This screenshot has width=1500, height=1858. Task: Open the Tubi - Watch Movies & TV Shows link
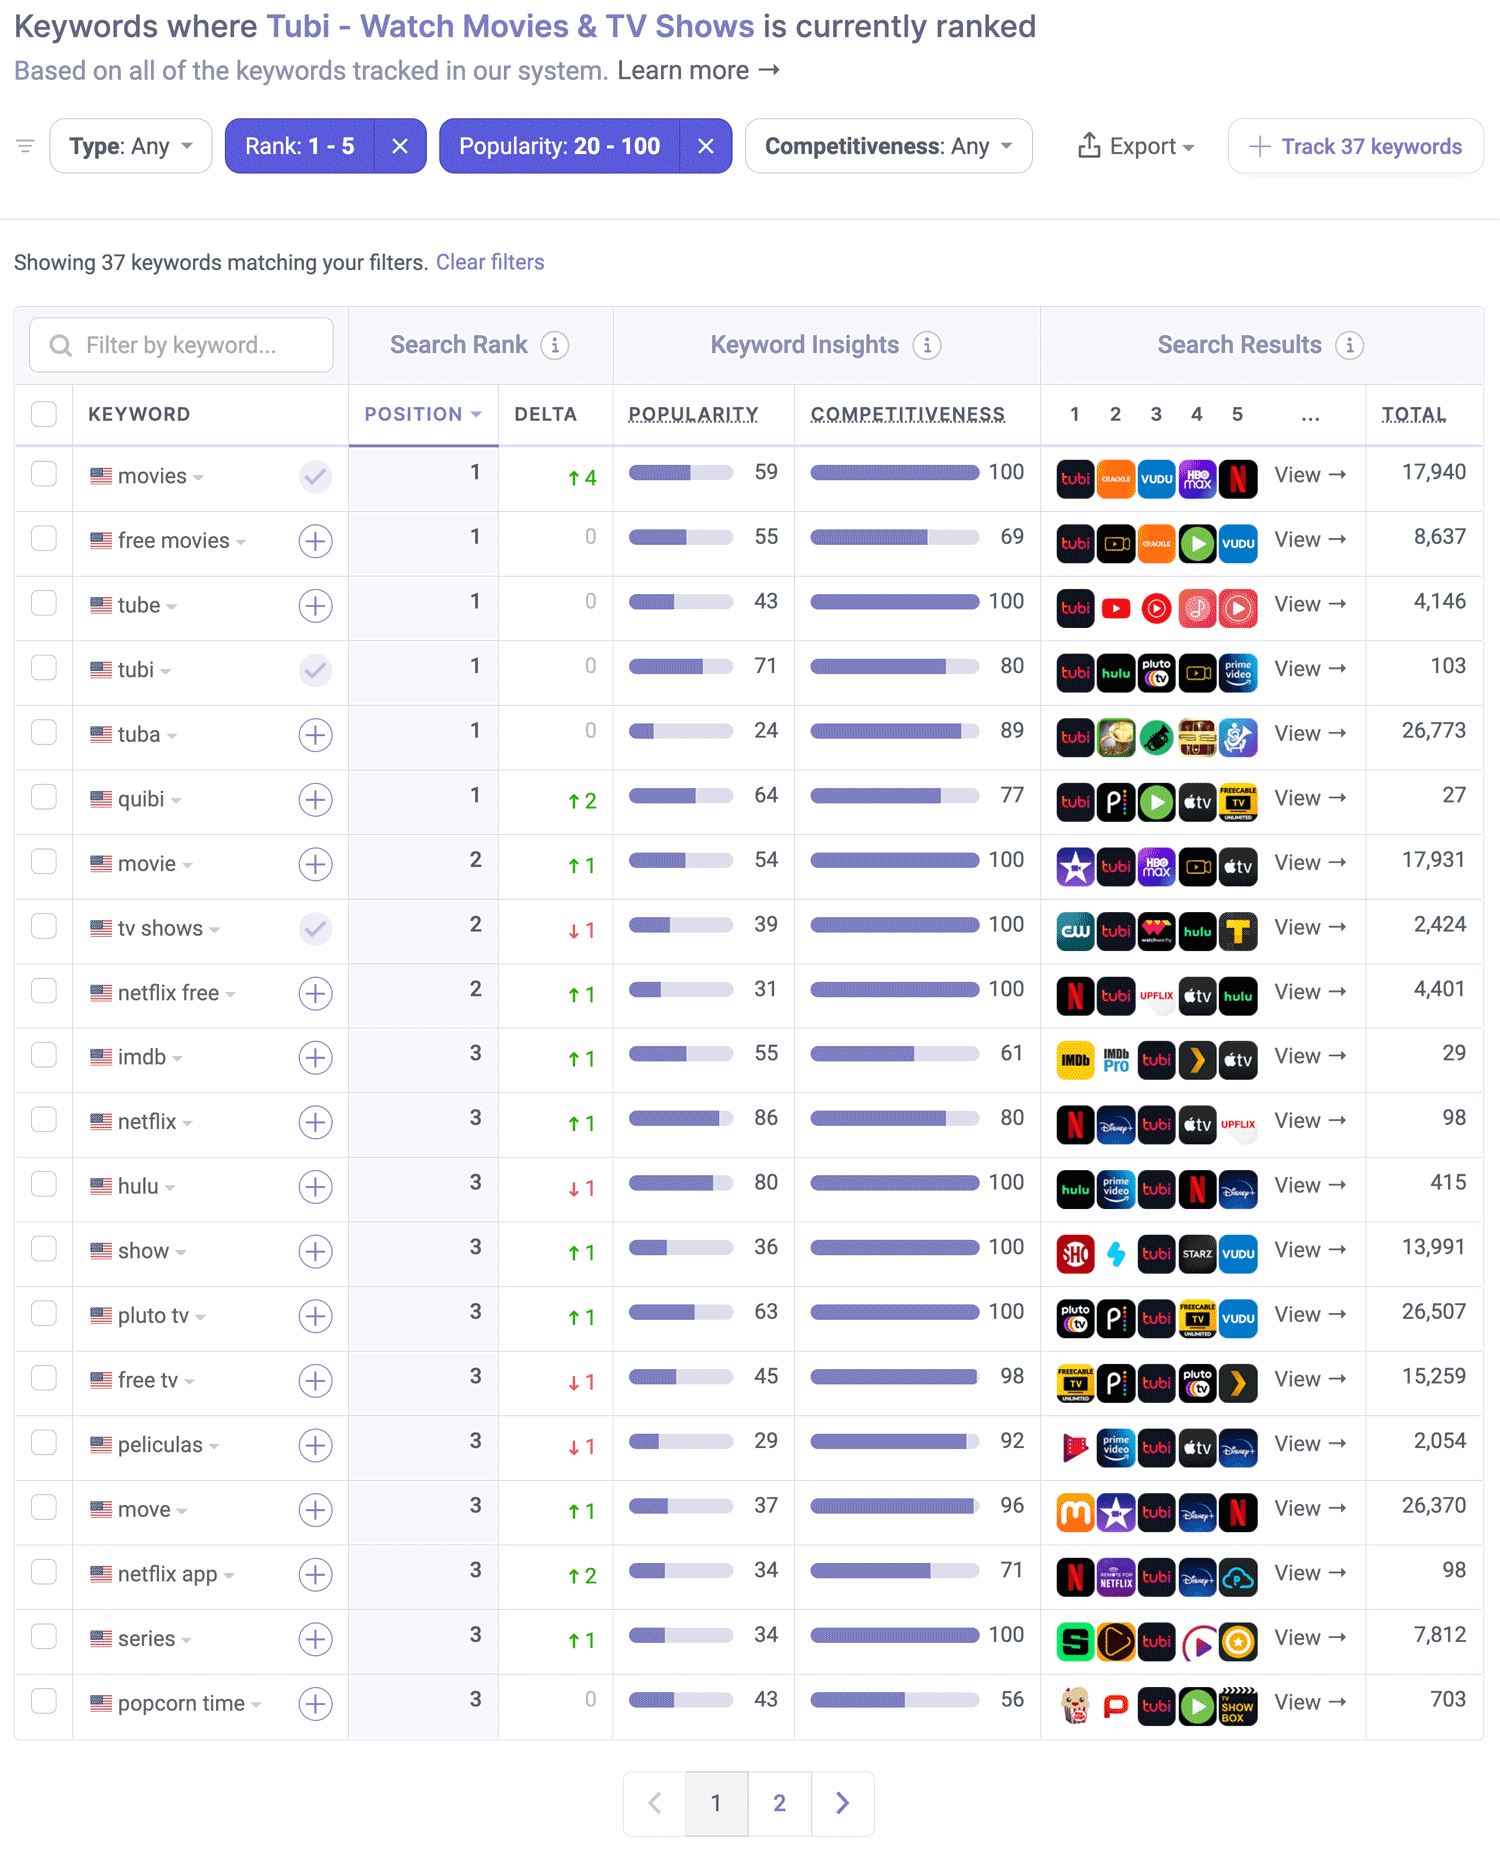[510, 26]
